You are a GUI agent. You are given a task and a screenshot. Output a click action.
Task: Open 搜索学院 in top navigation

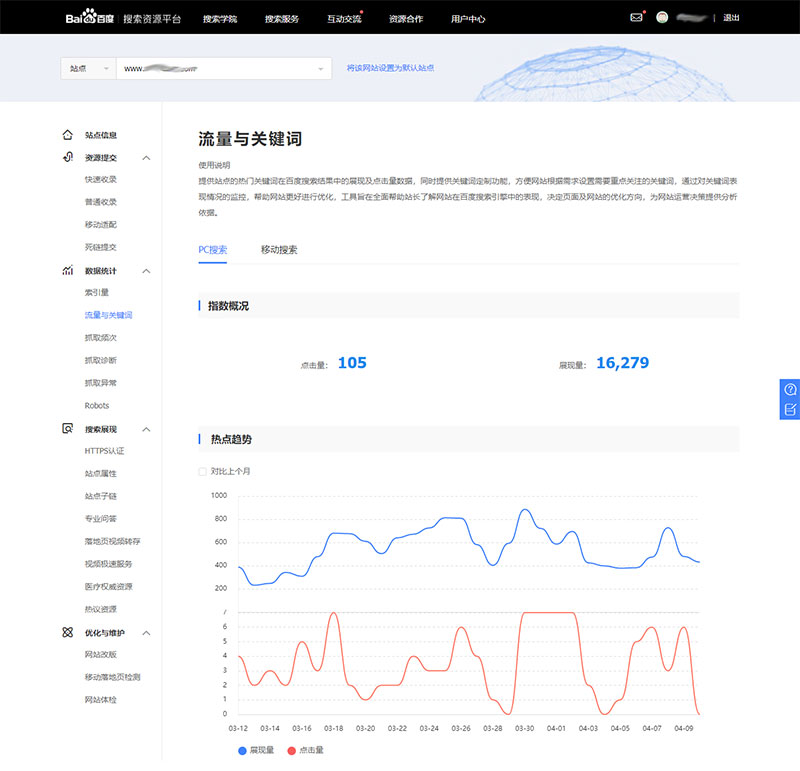(x=219, y=18)
